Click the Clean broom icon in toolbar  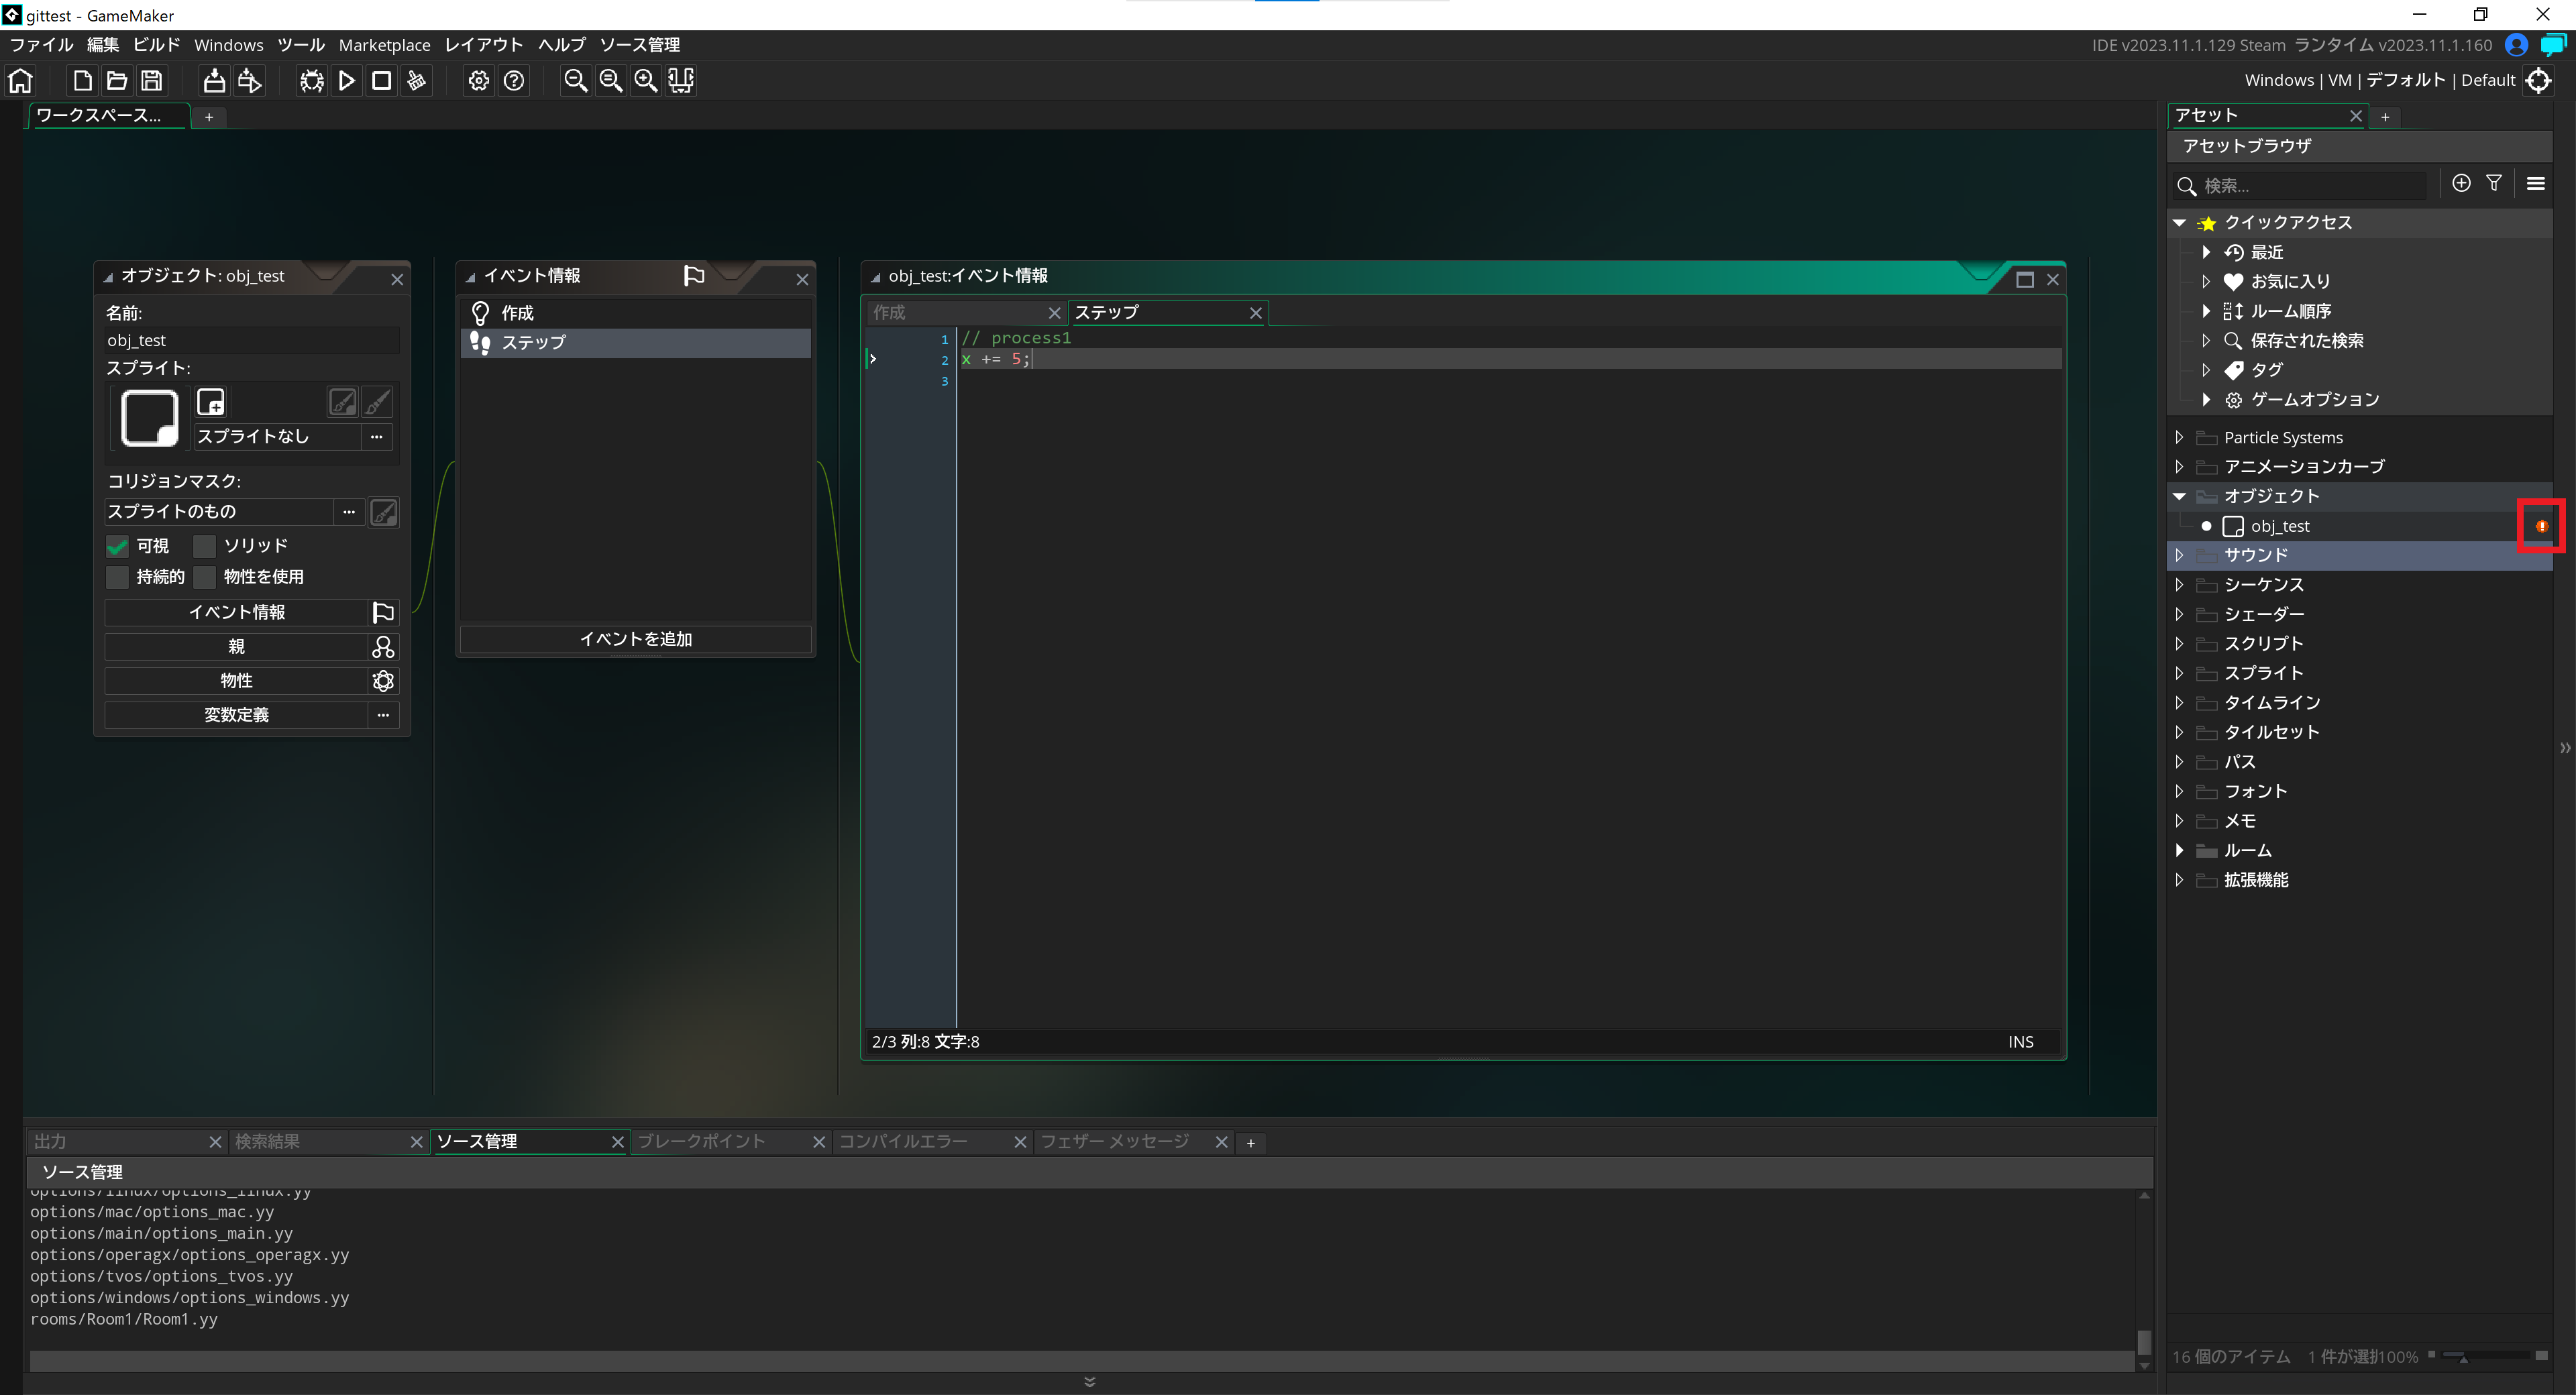click(x=416, y=81)
